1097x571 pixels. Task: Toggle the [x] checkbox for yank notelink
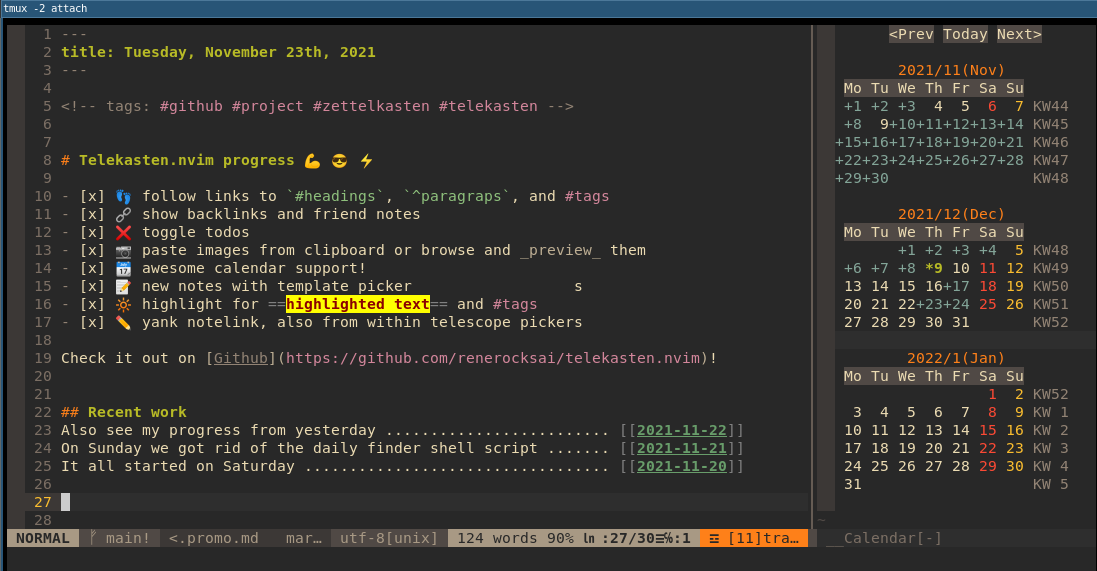click(x=92, y=323)
